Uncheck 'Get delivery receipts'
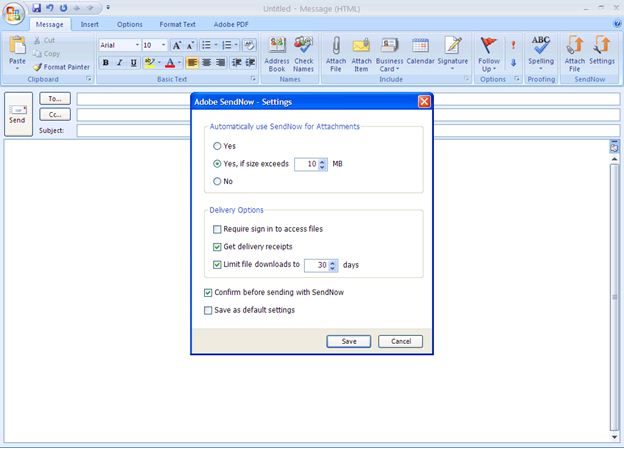Screen dimensions: 624x449 [217, 247]
